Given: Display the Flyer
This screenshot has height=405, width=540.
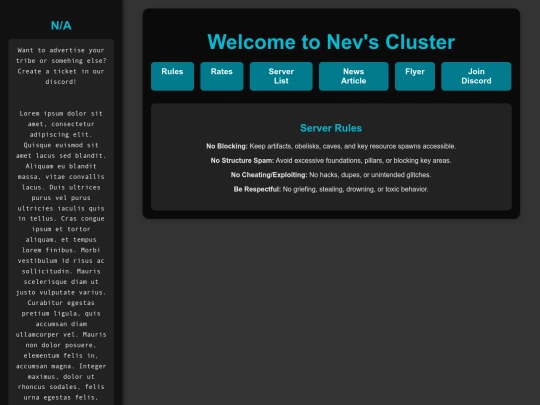Looking at the screenshot, I should (415, 76).
